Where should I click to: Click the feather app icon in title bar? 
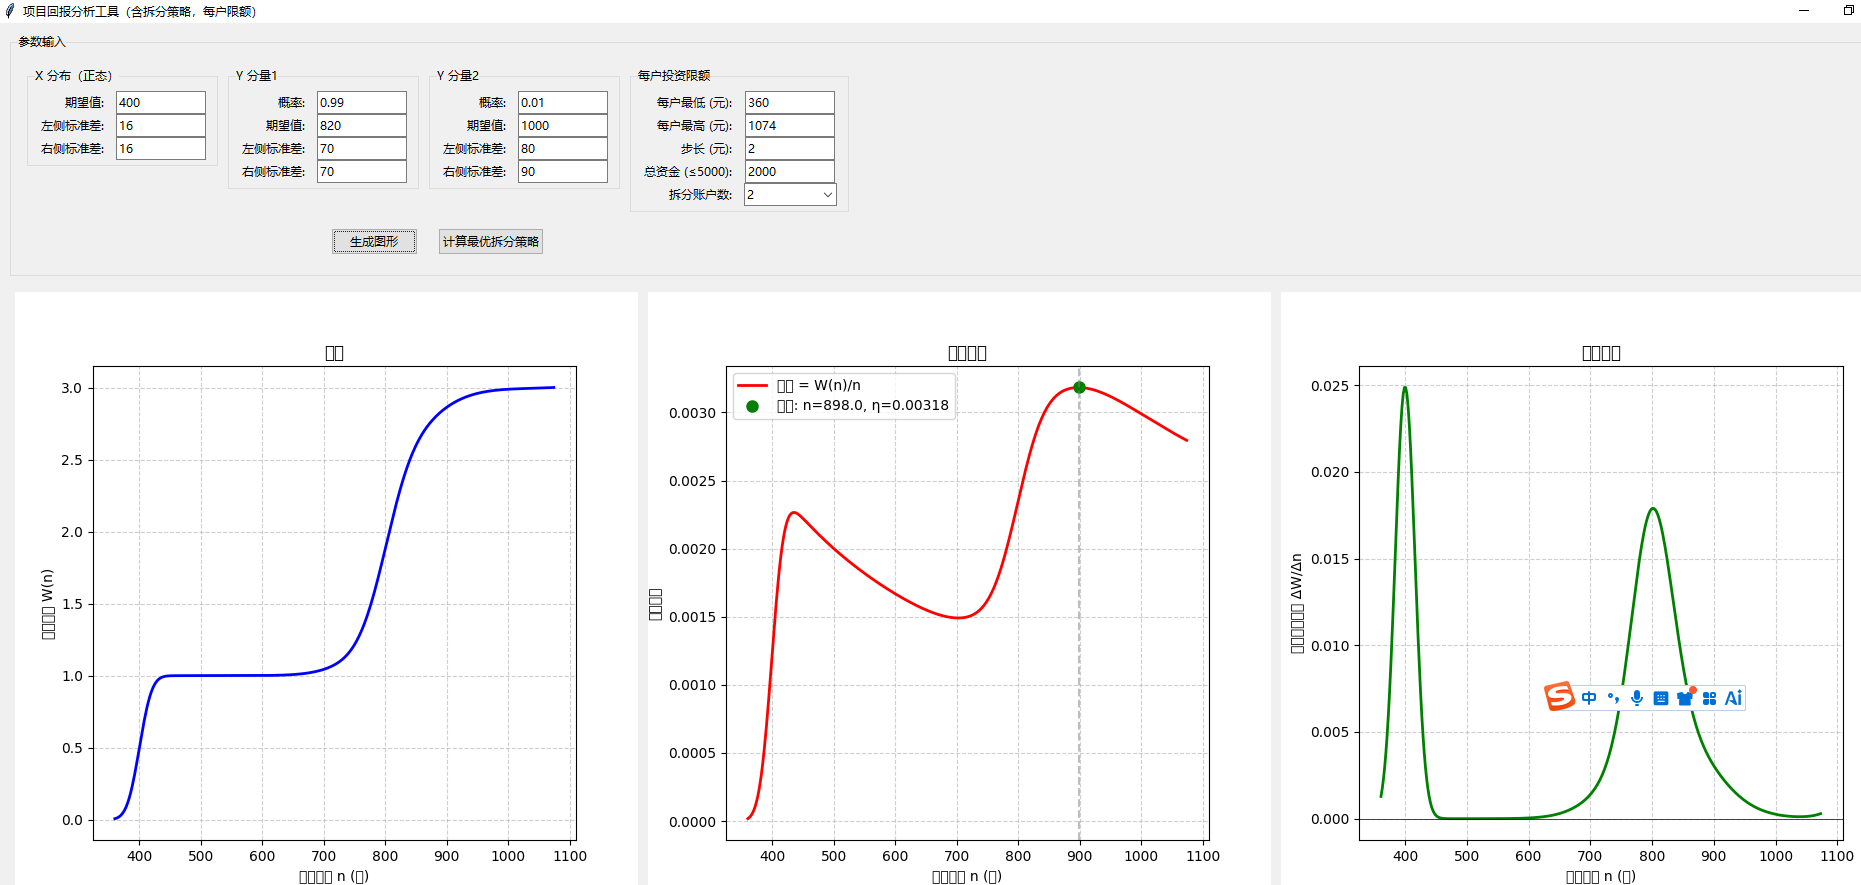tap(10, 11)
